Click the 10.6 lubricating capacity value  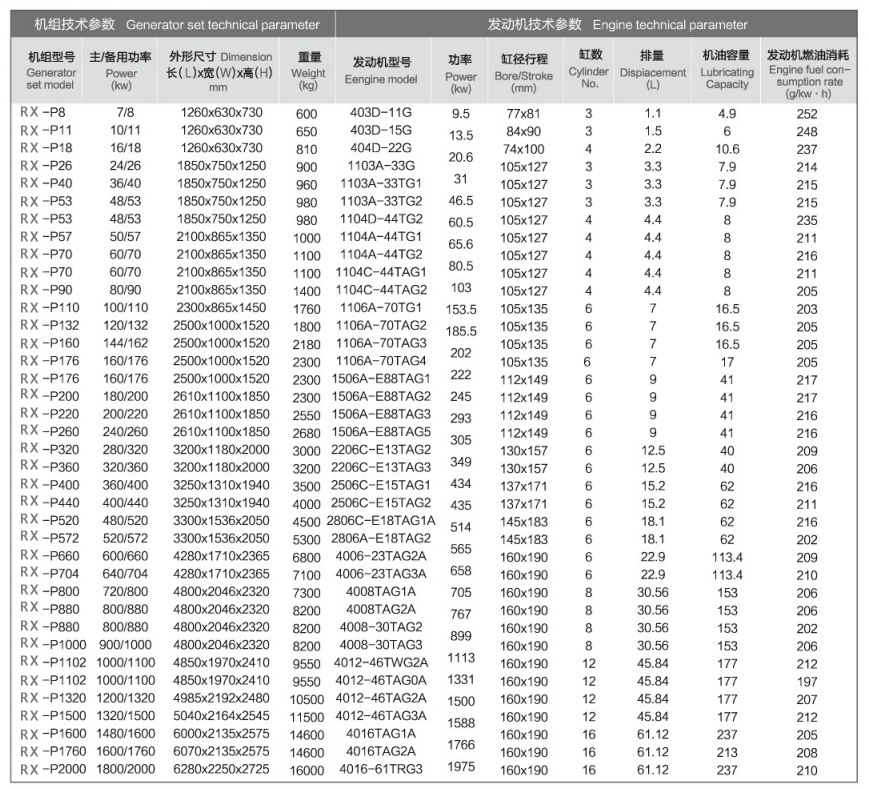(x=727, y=149)
